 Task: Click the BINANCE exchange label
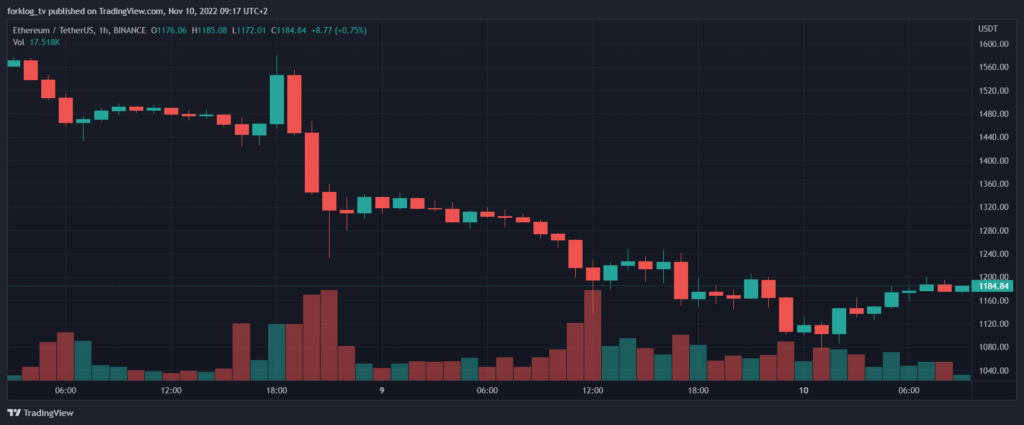pos(130,30)
